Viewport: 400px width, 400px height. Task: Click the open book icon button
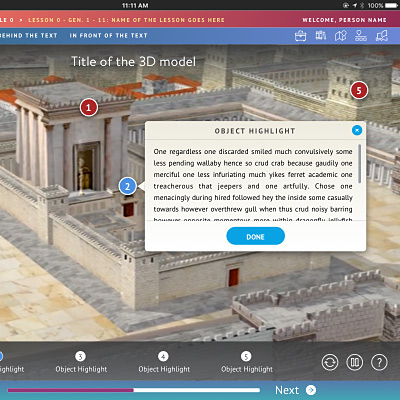pos(355,362)
